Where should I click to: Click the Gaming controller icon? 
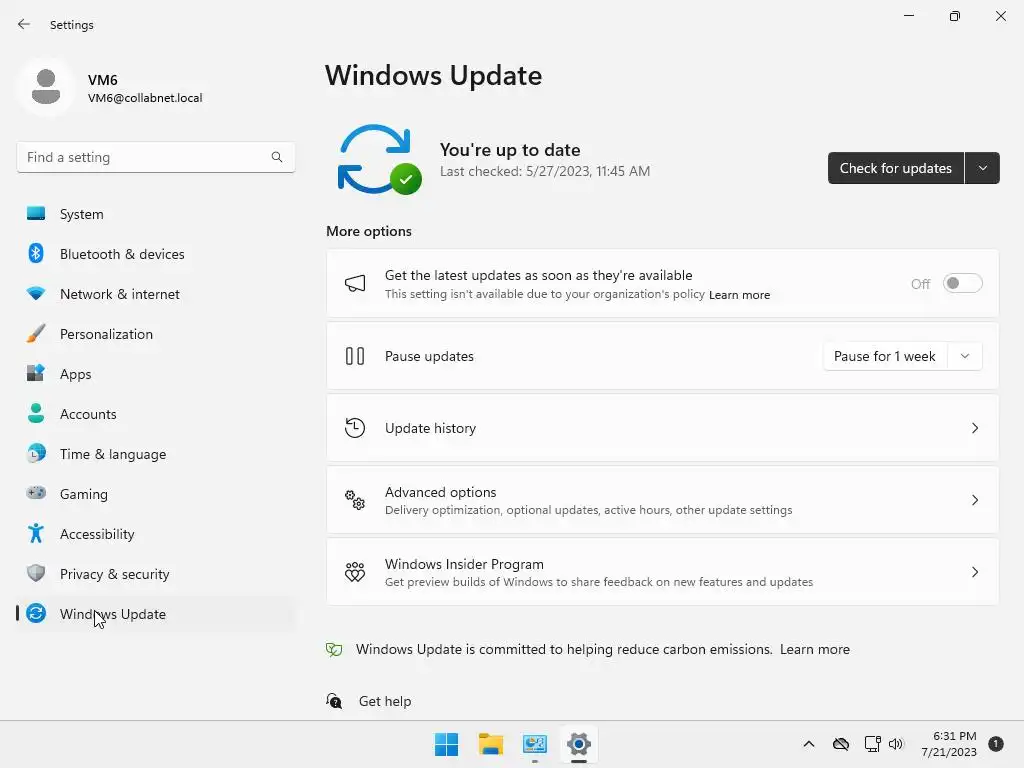point(36,493)
